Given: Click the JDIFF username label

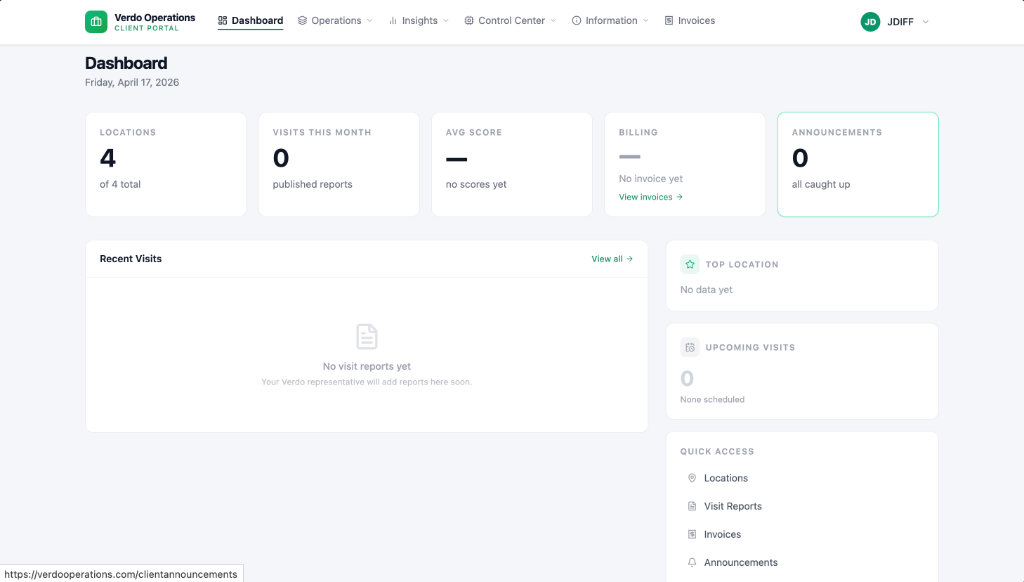Looking at the screenshot, I should coord(900,22).
